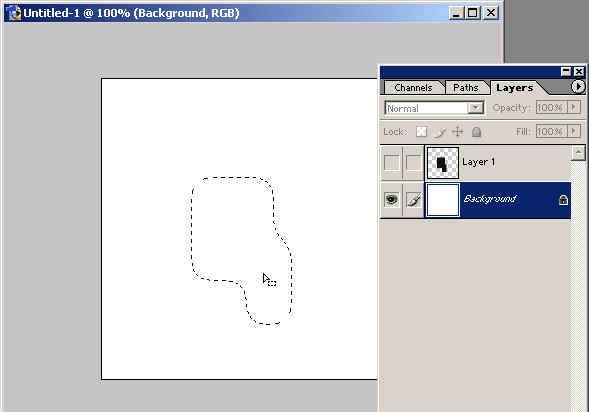The height and width of the screenshot is (412, 589).
Task: Open the Layers palette flyout menu arrow
Action: pyautogui.click(x=578, y=87)
